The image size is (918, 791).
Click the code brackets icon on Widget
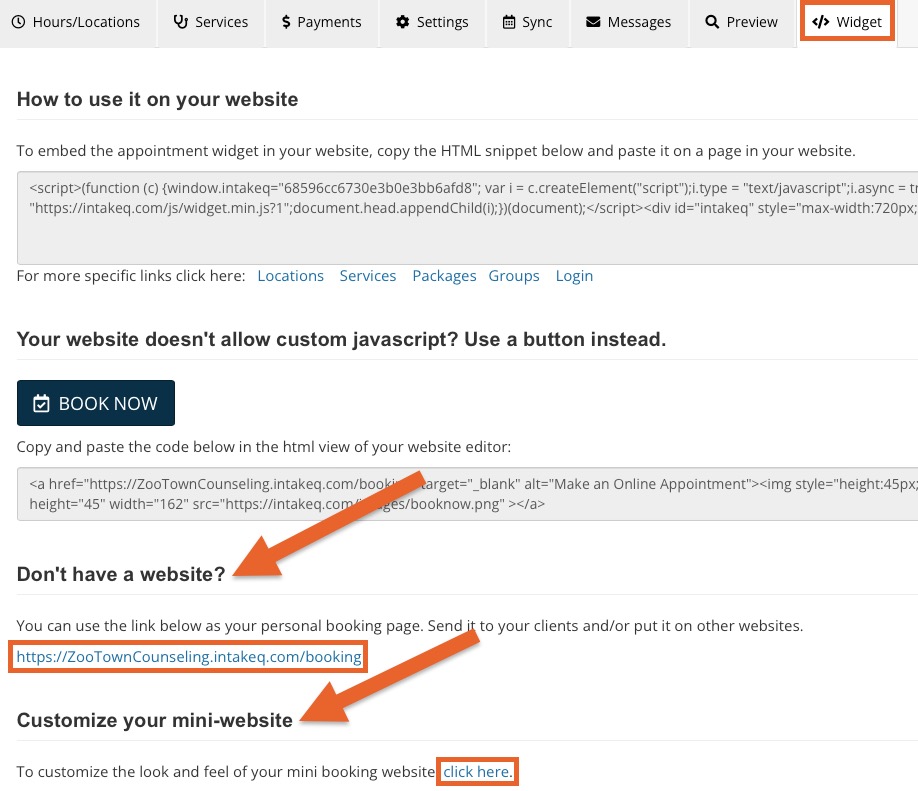(x=821, y=22)
